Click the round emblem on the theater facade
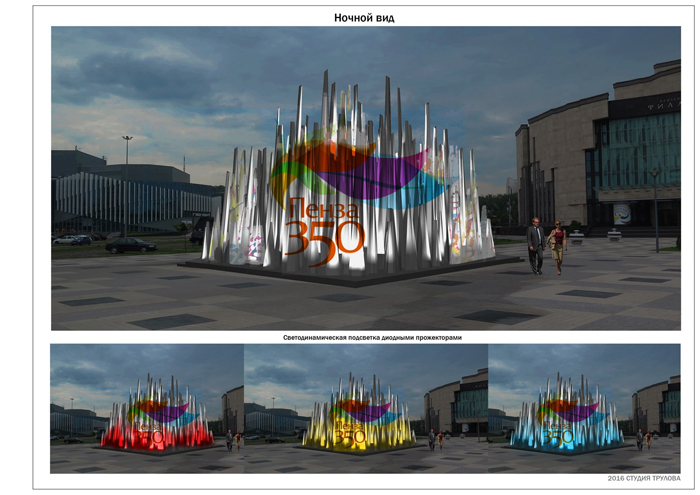Image resolution: width=700 pixels, height=495 pixels. click(621, 213)
